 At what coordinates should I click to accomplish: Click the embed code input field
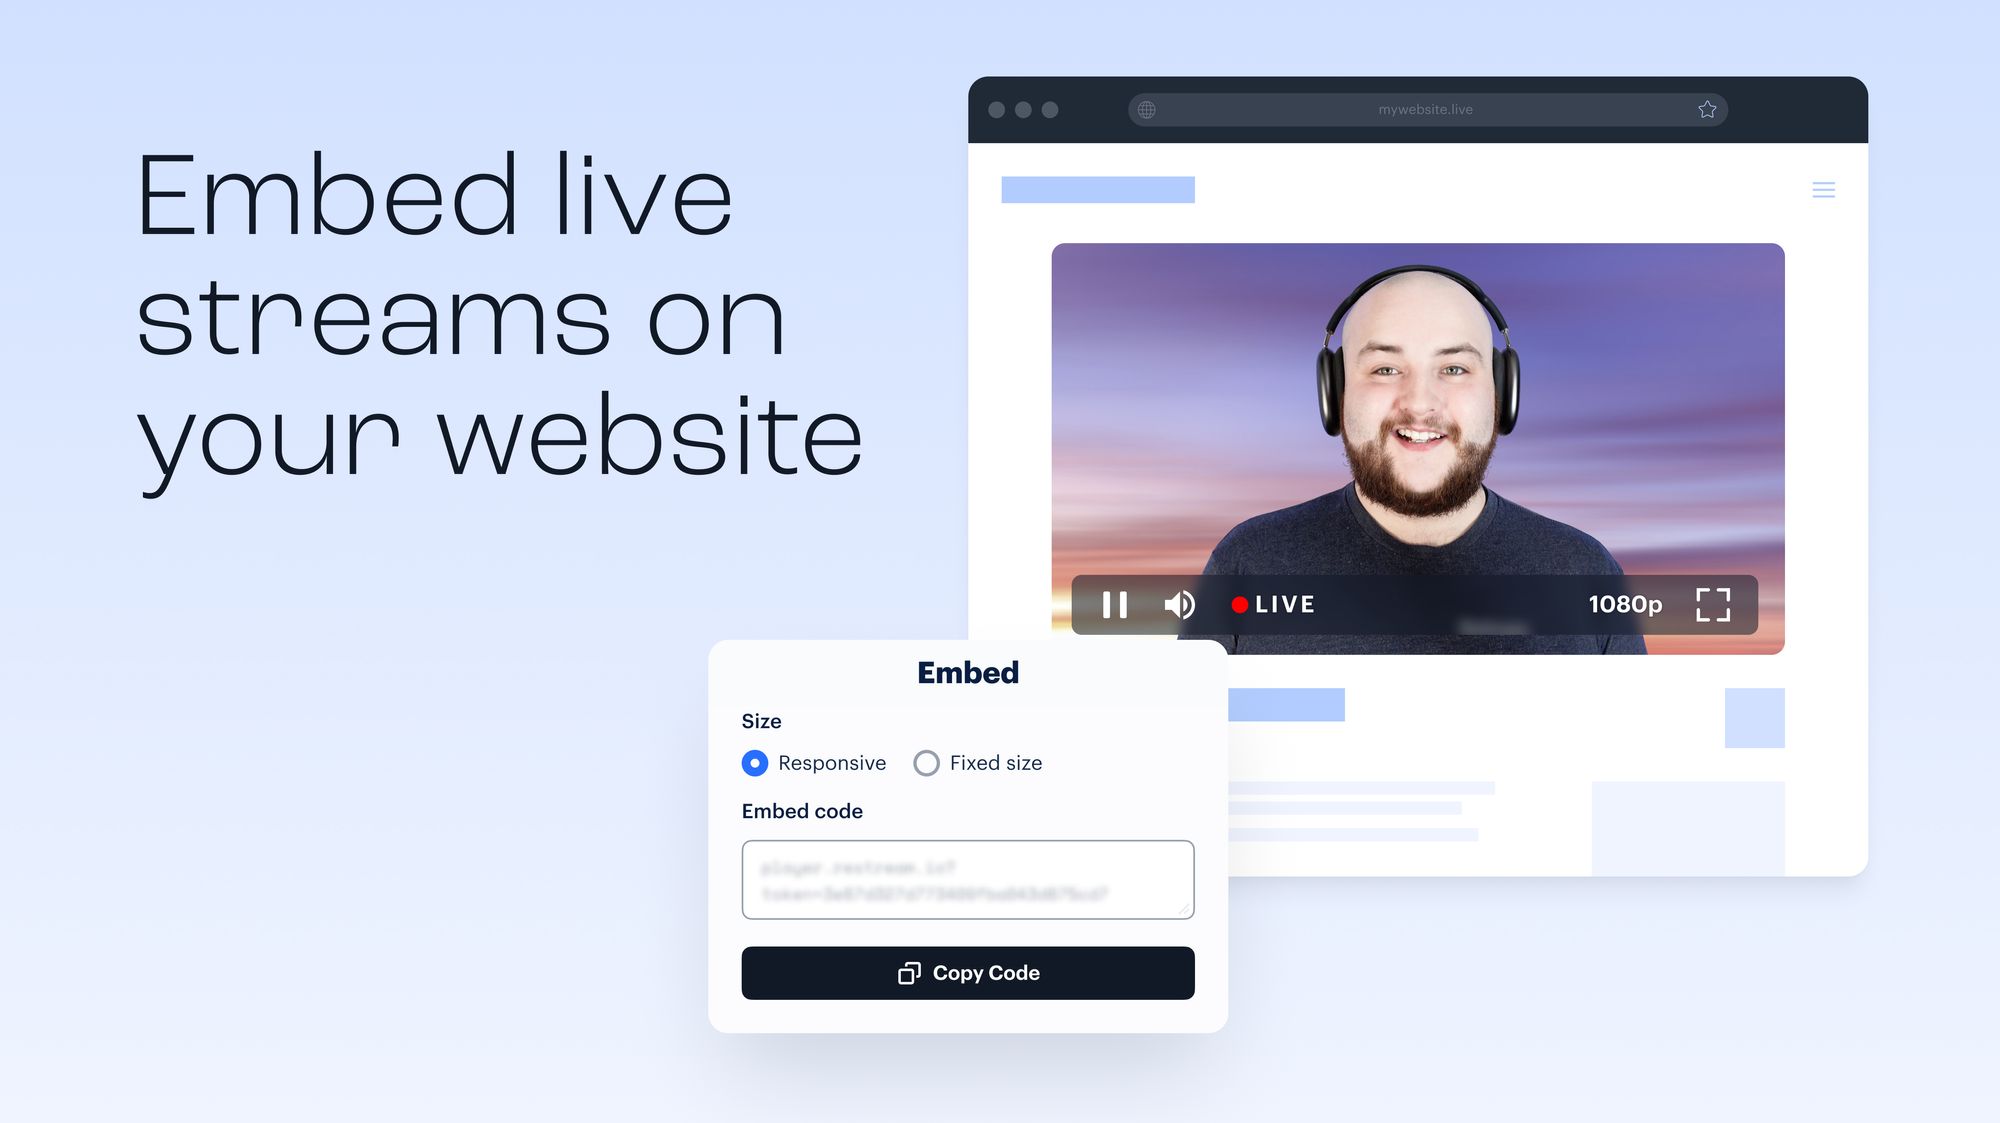tap(967, 879)
